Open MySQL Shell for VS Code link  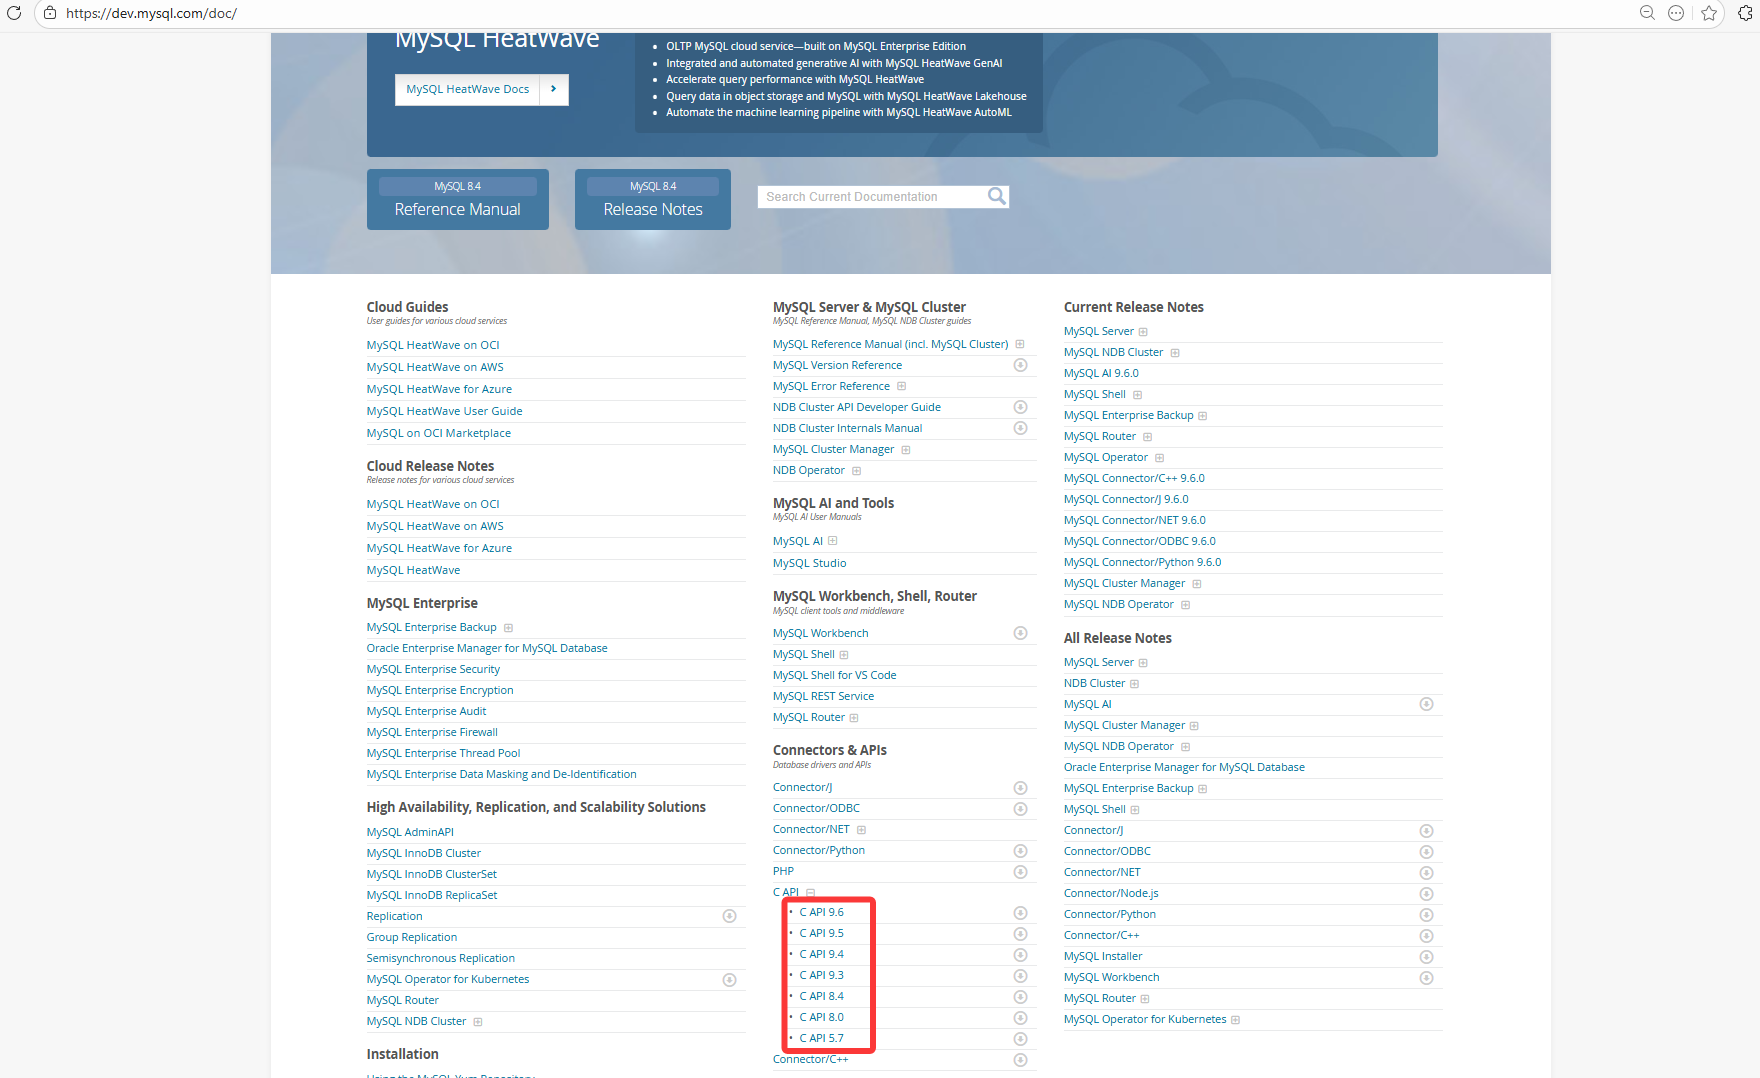point(835,675)
